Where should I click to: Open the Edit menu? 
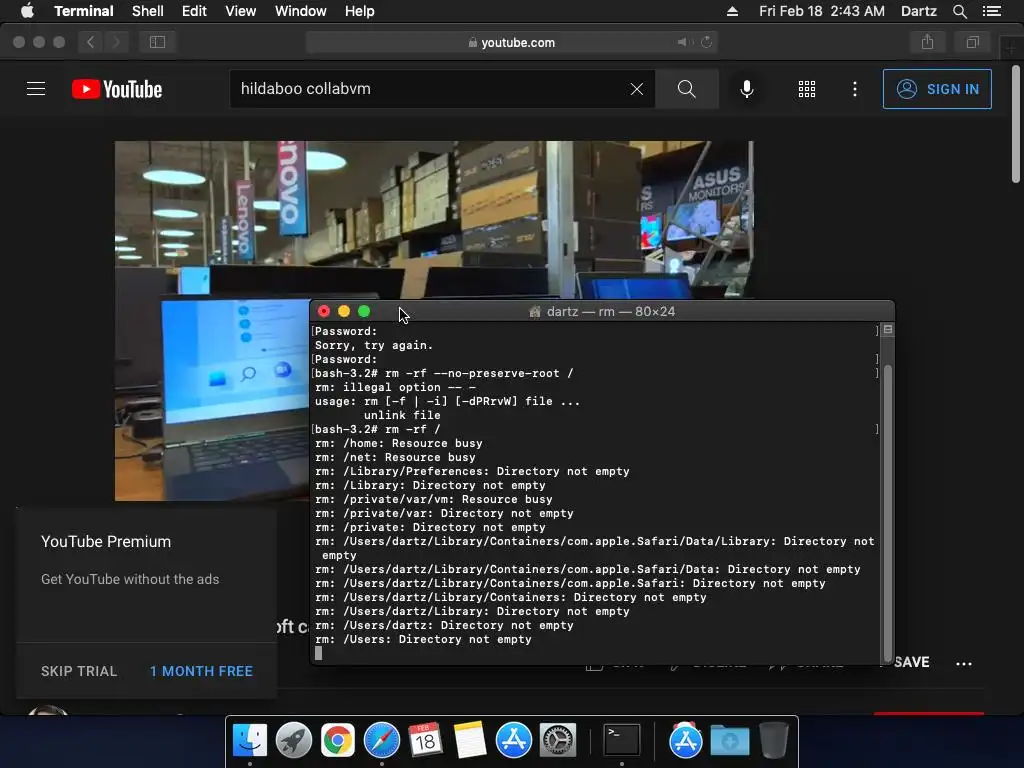(x=194, y=11)
